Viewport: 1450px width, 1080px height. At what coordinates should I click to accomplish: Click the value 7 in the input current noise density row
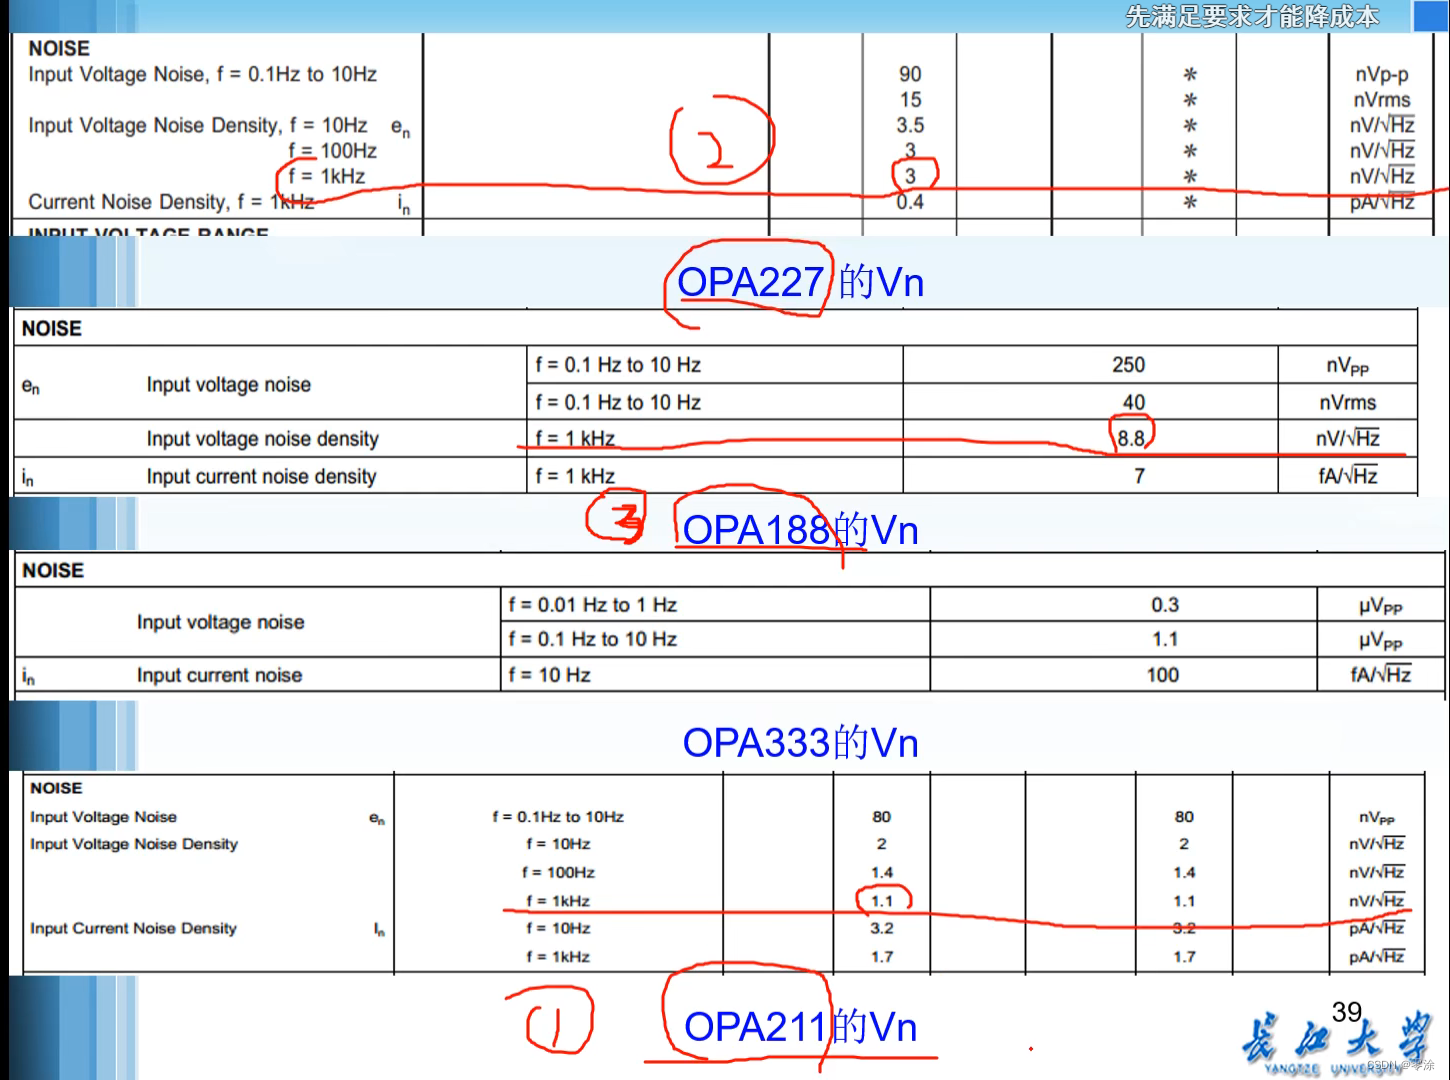click(1139, 476)
